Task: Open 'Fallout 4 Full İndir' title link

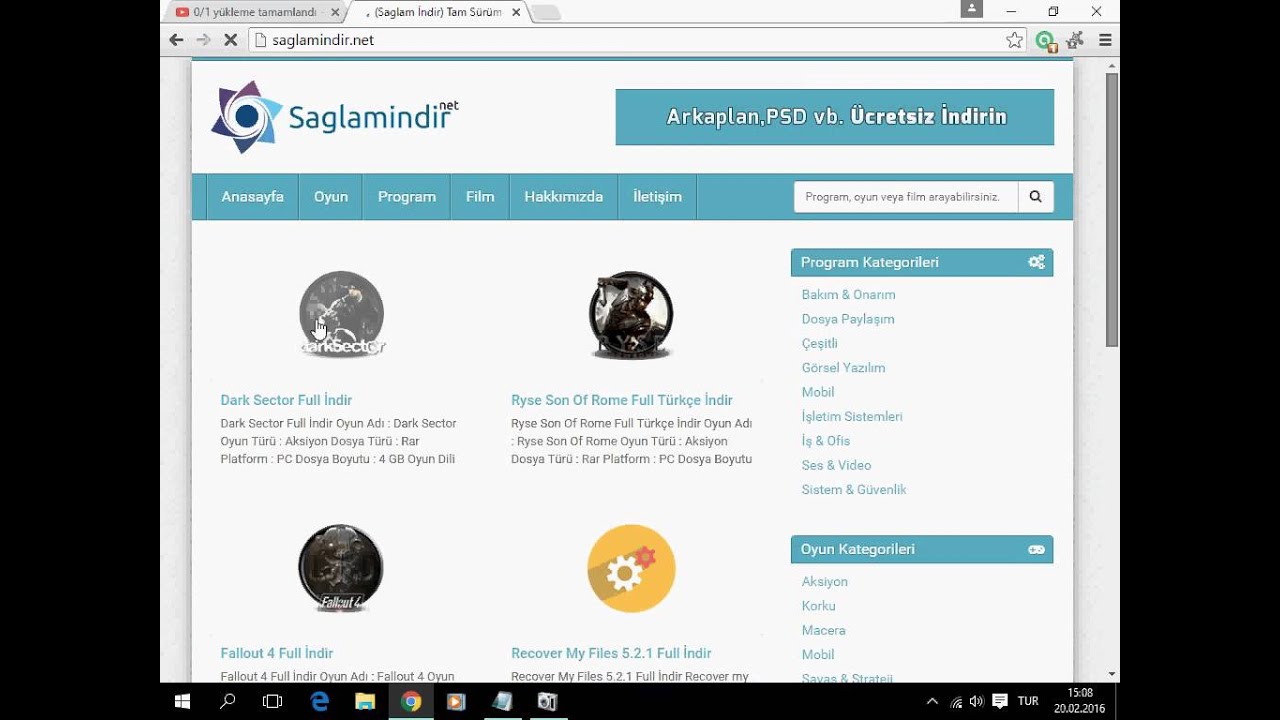Action: point(277,653)
